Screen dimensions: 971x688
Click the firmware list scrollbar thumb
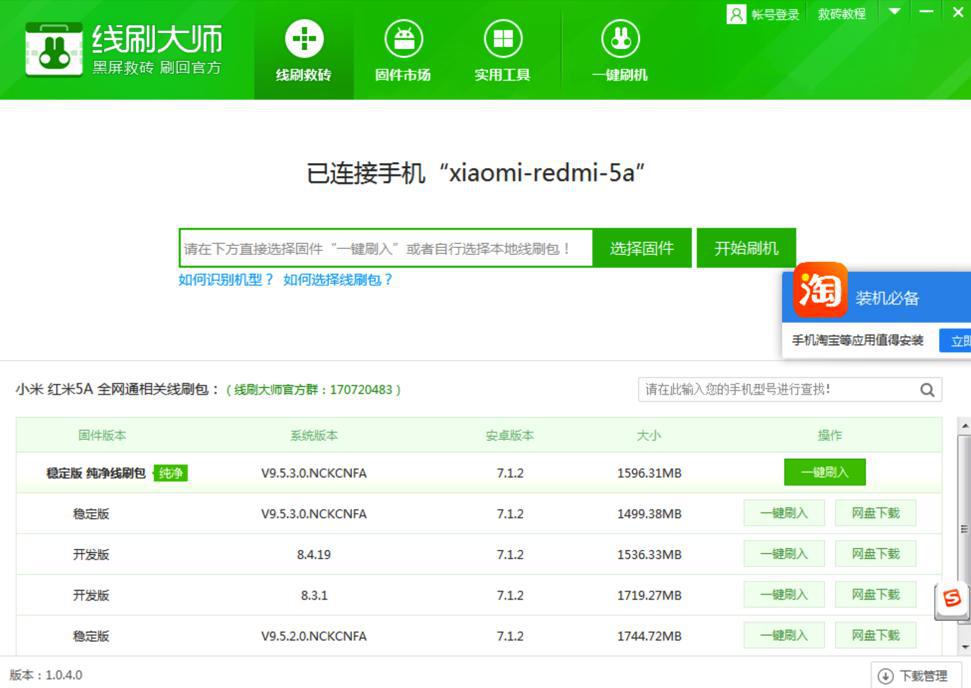964,529
